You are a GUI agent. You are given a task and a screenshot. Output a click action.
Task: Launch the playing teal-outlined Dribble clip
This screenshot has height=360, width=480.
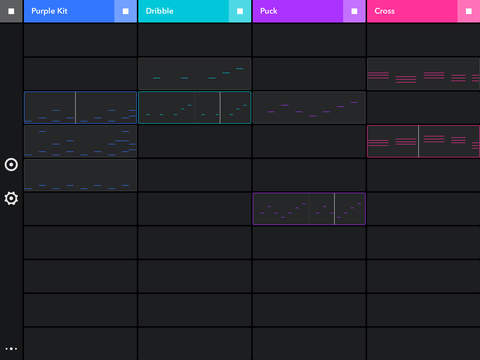point(195,107)
